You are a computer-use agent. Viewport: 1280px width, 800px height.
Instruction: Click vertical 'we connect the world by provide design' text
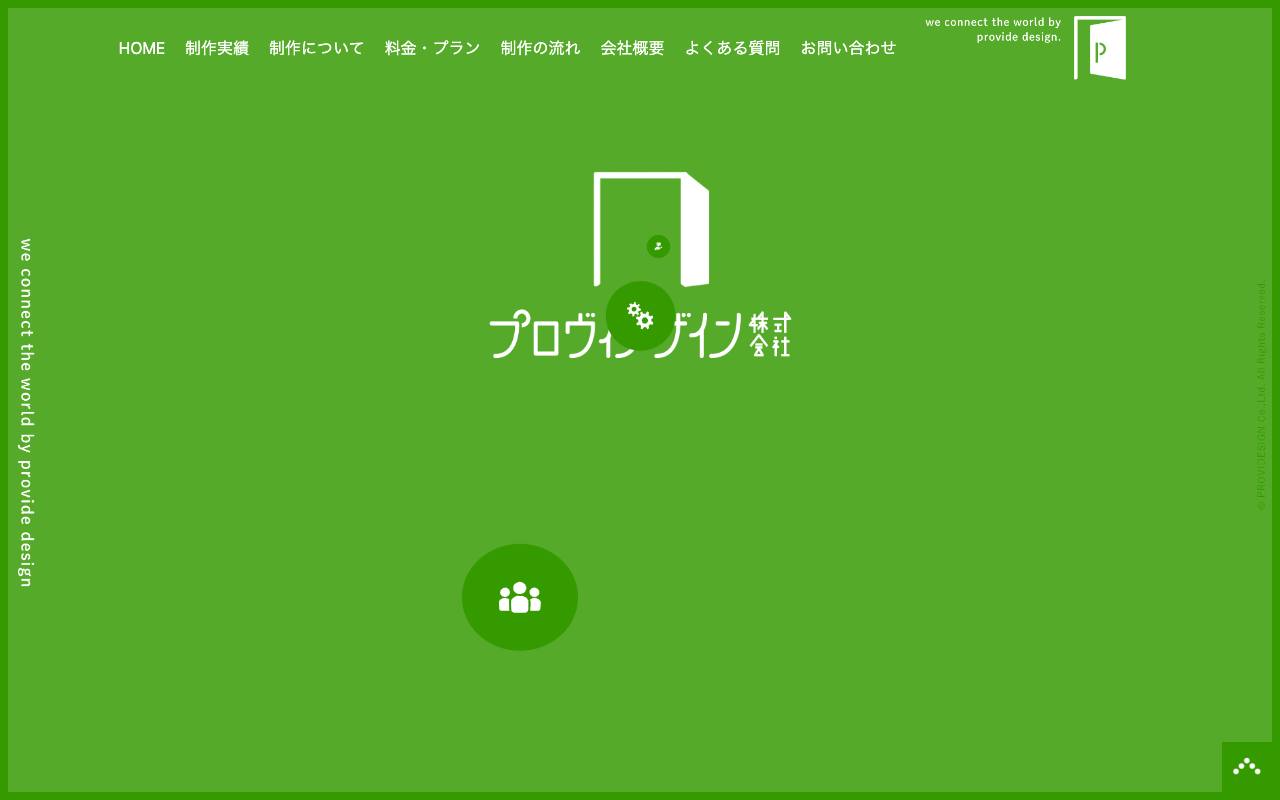(x=26, y=413)
